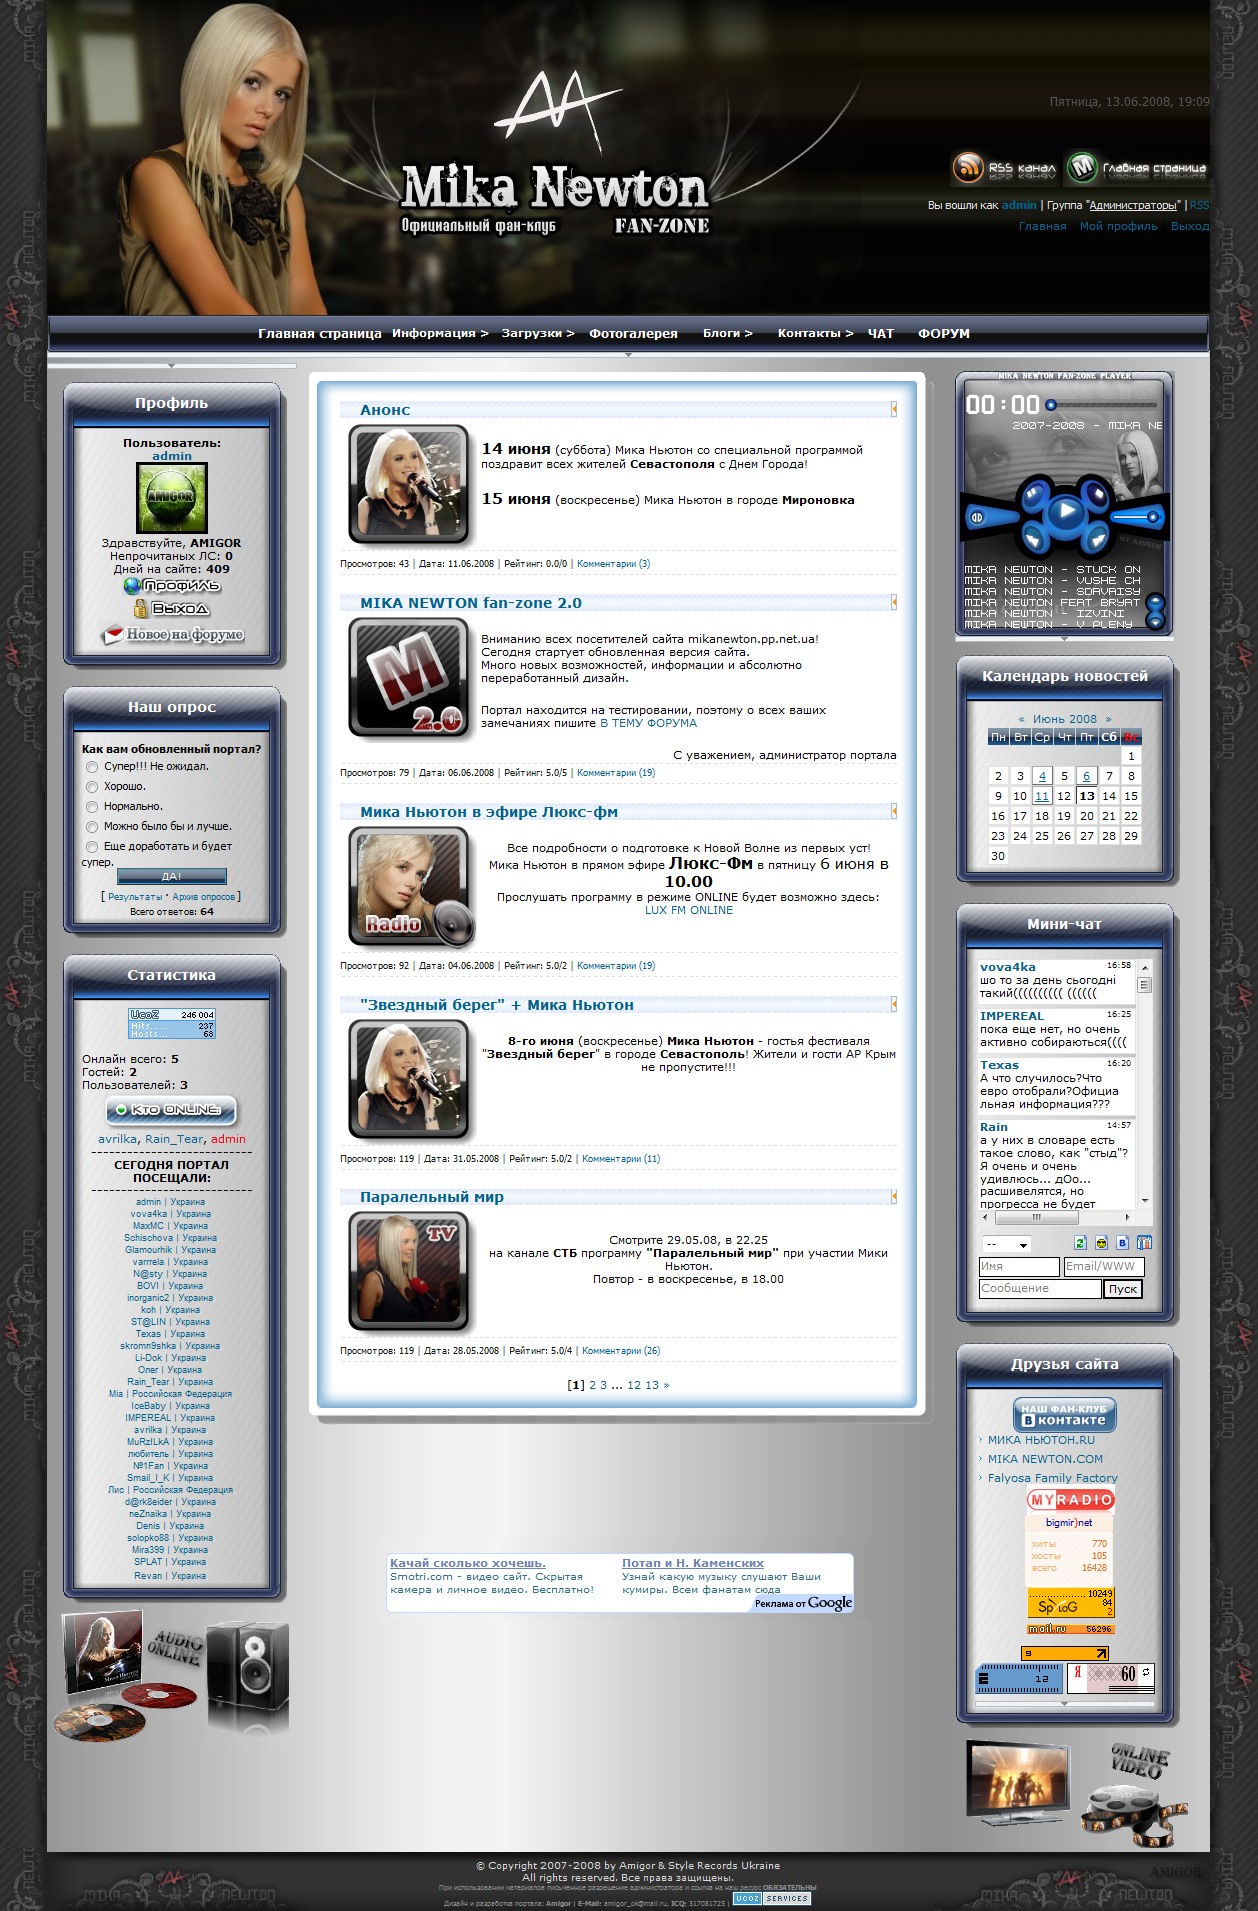Image resolution: width=1258 pixels, height=1911 pixels.
Task: Select poll option Еще доработать и будет супер
Action: [92, 847]
